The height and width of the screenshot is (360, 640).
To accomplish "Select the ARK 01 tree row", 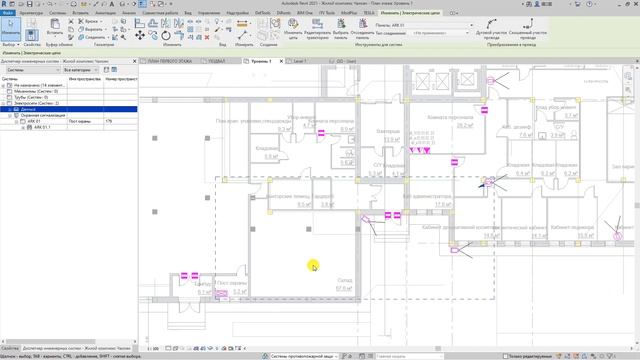I will click(x=69, y=121).
